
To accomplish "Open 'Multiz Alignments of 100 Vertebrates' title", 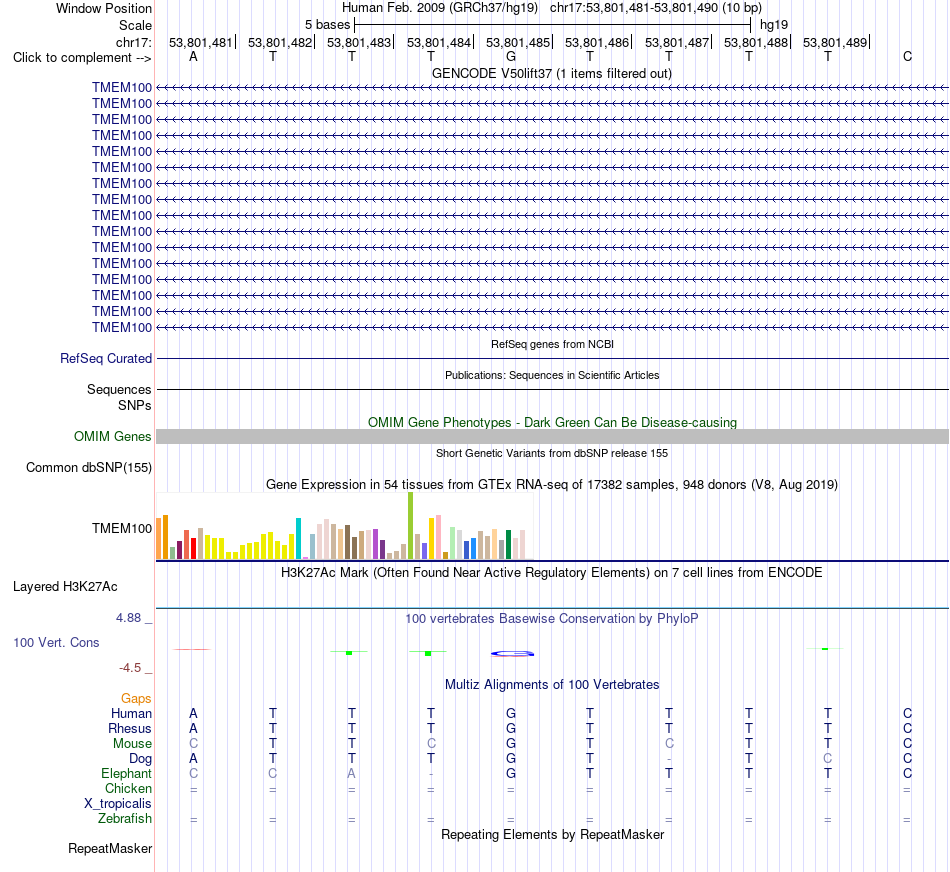I will [x=552, y=685].
